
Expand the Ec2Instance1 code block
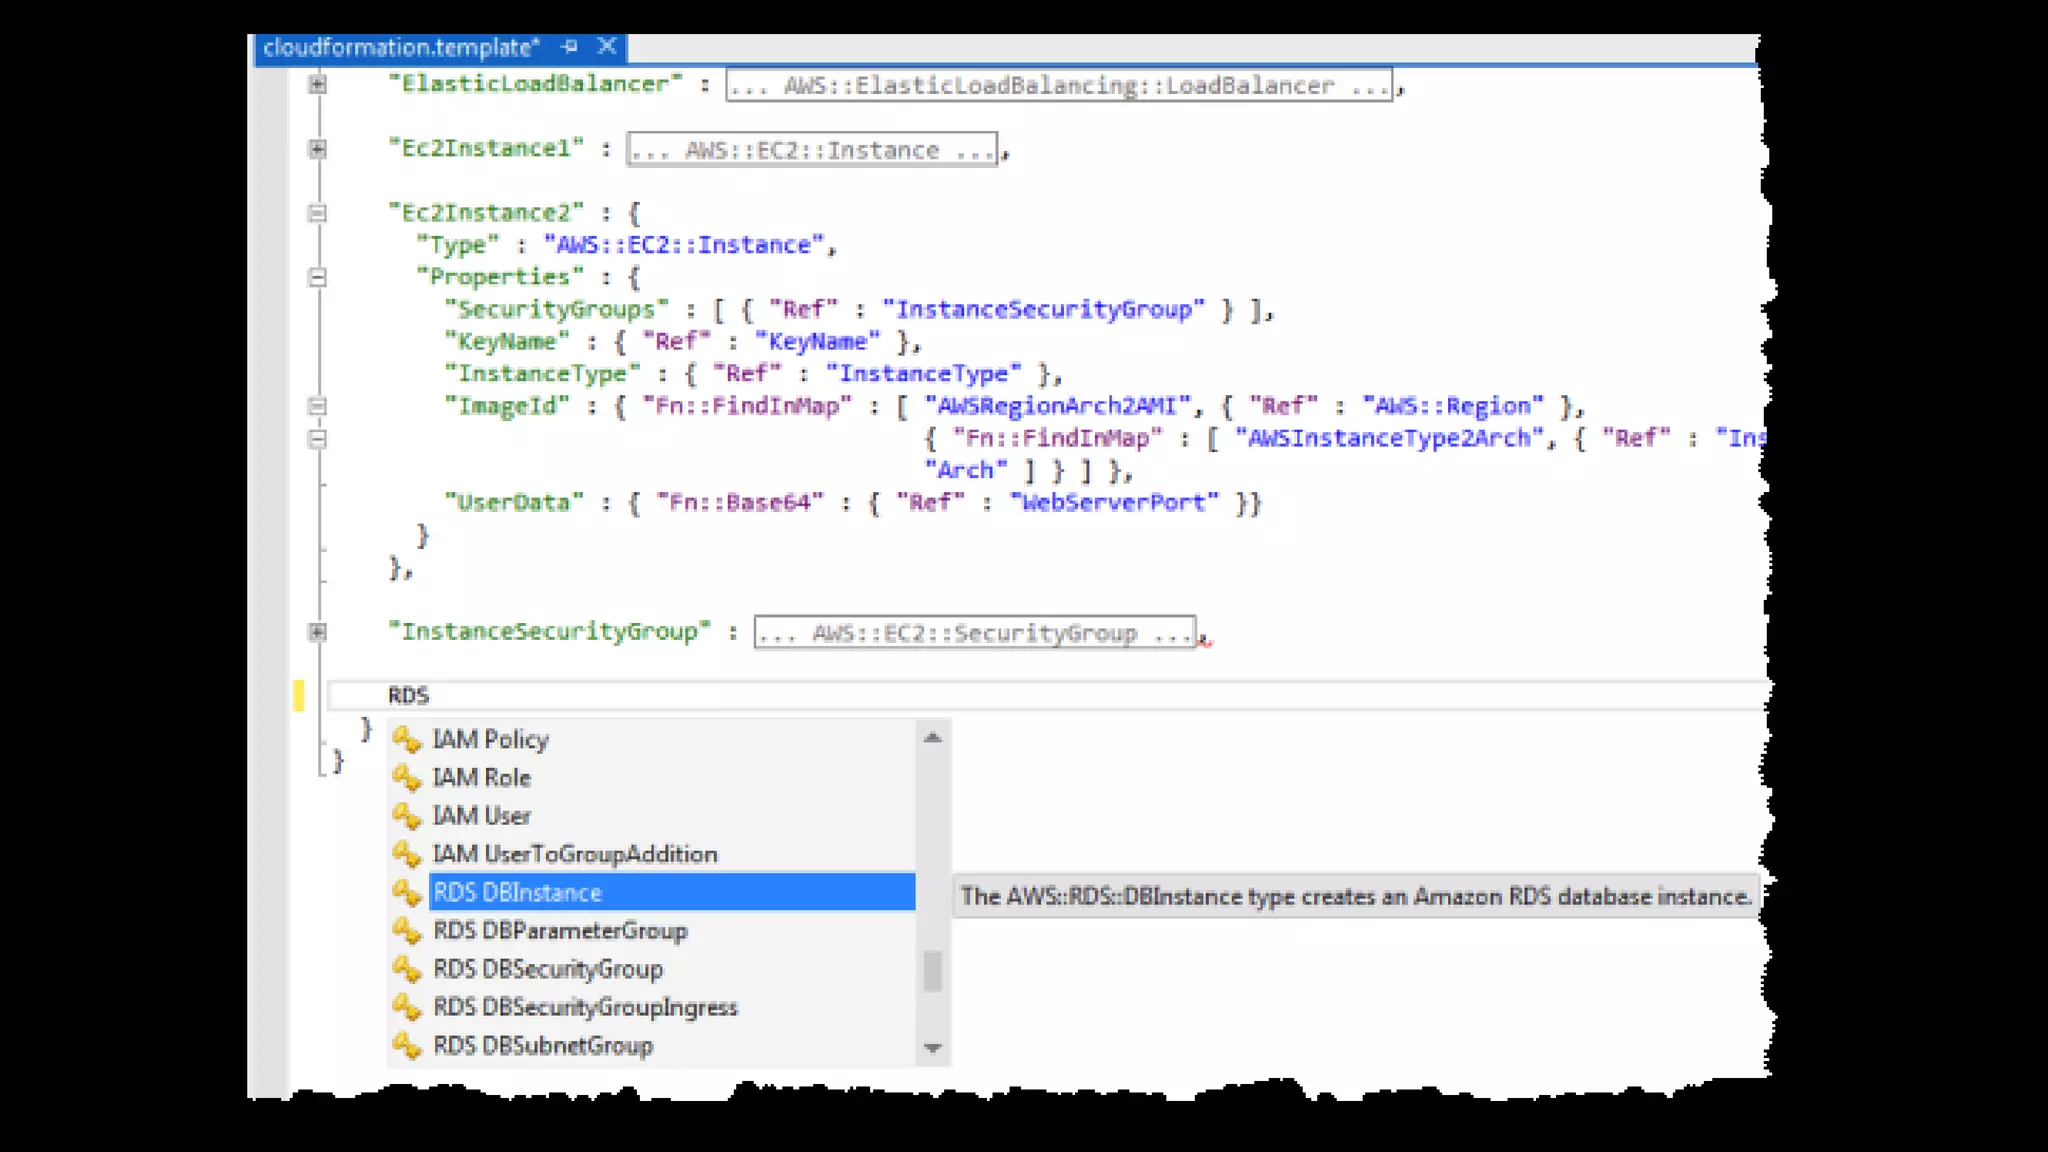317,149
